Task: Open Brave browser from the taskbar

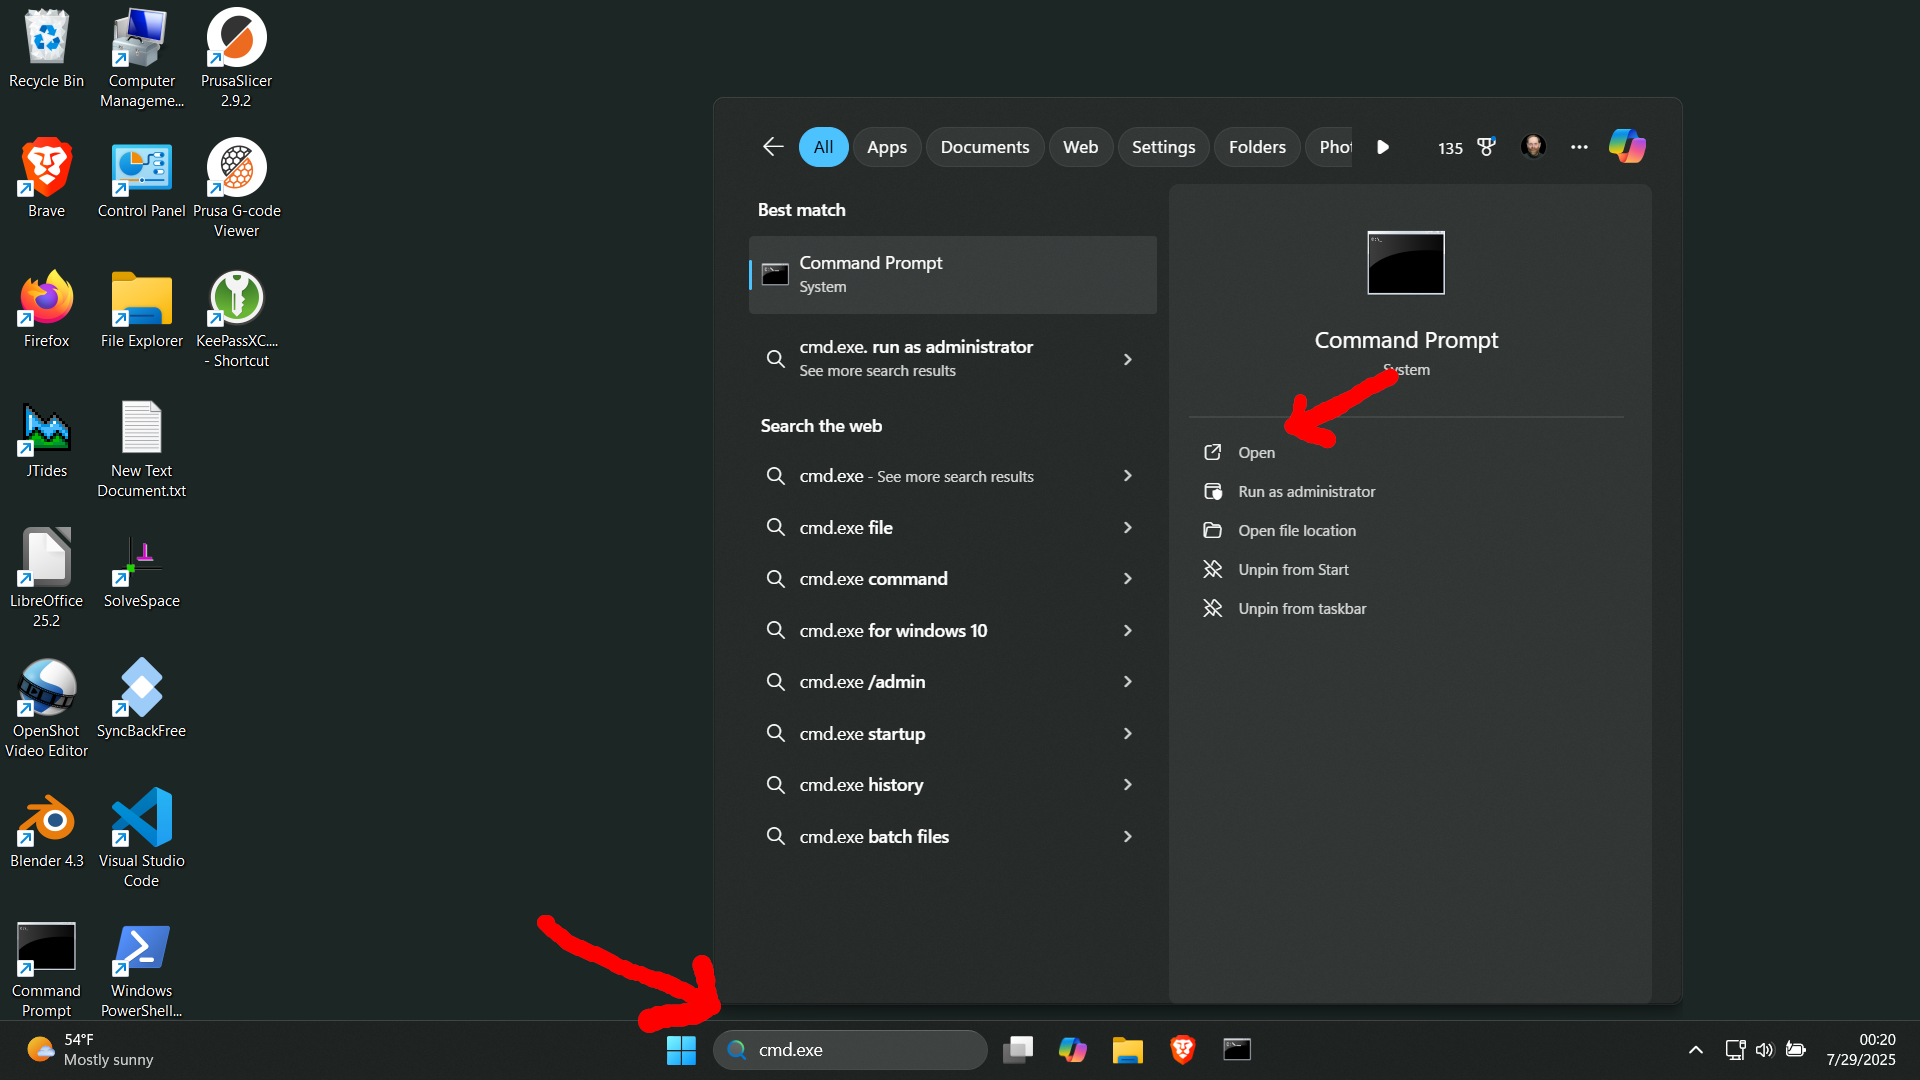Action: point(1182,1049)
